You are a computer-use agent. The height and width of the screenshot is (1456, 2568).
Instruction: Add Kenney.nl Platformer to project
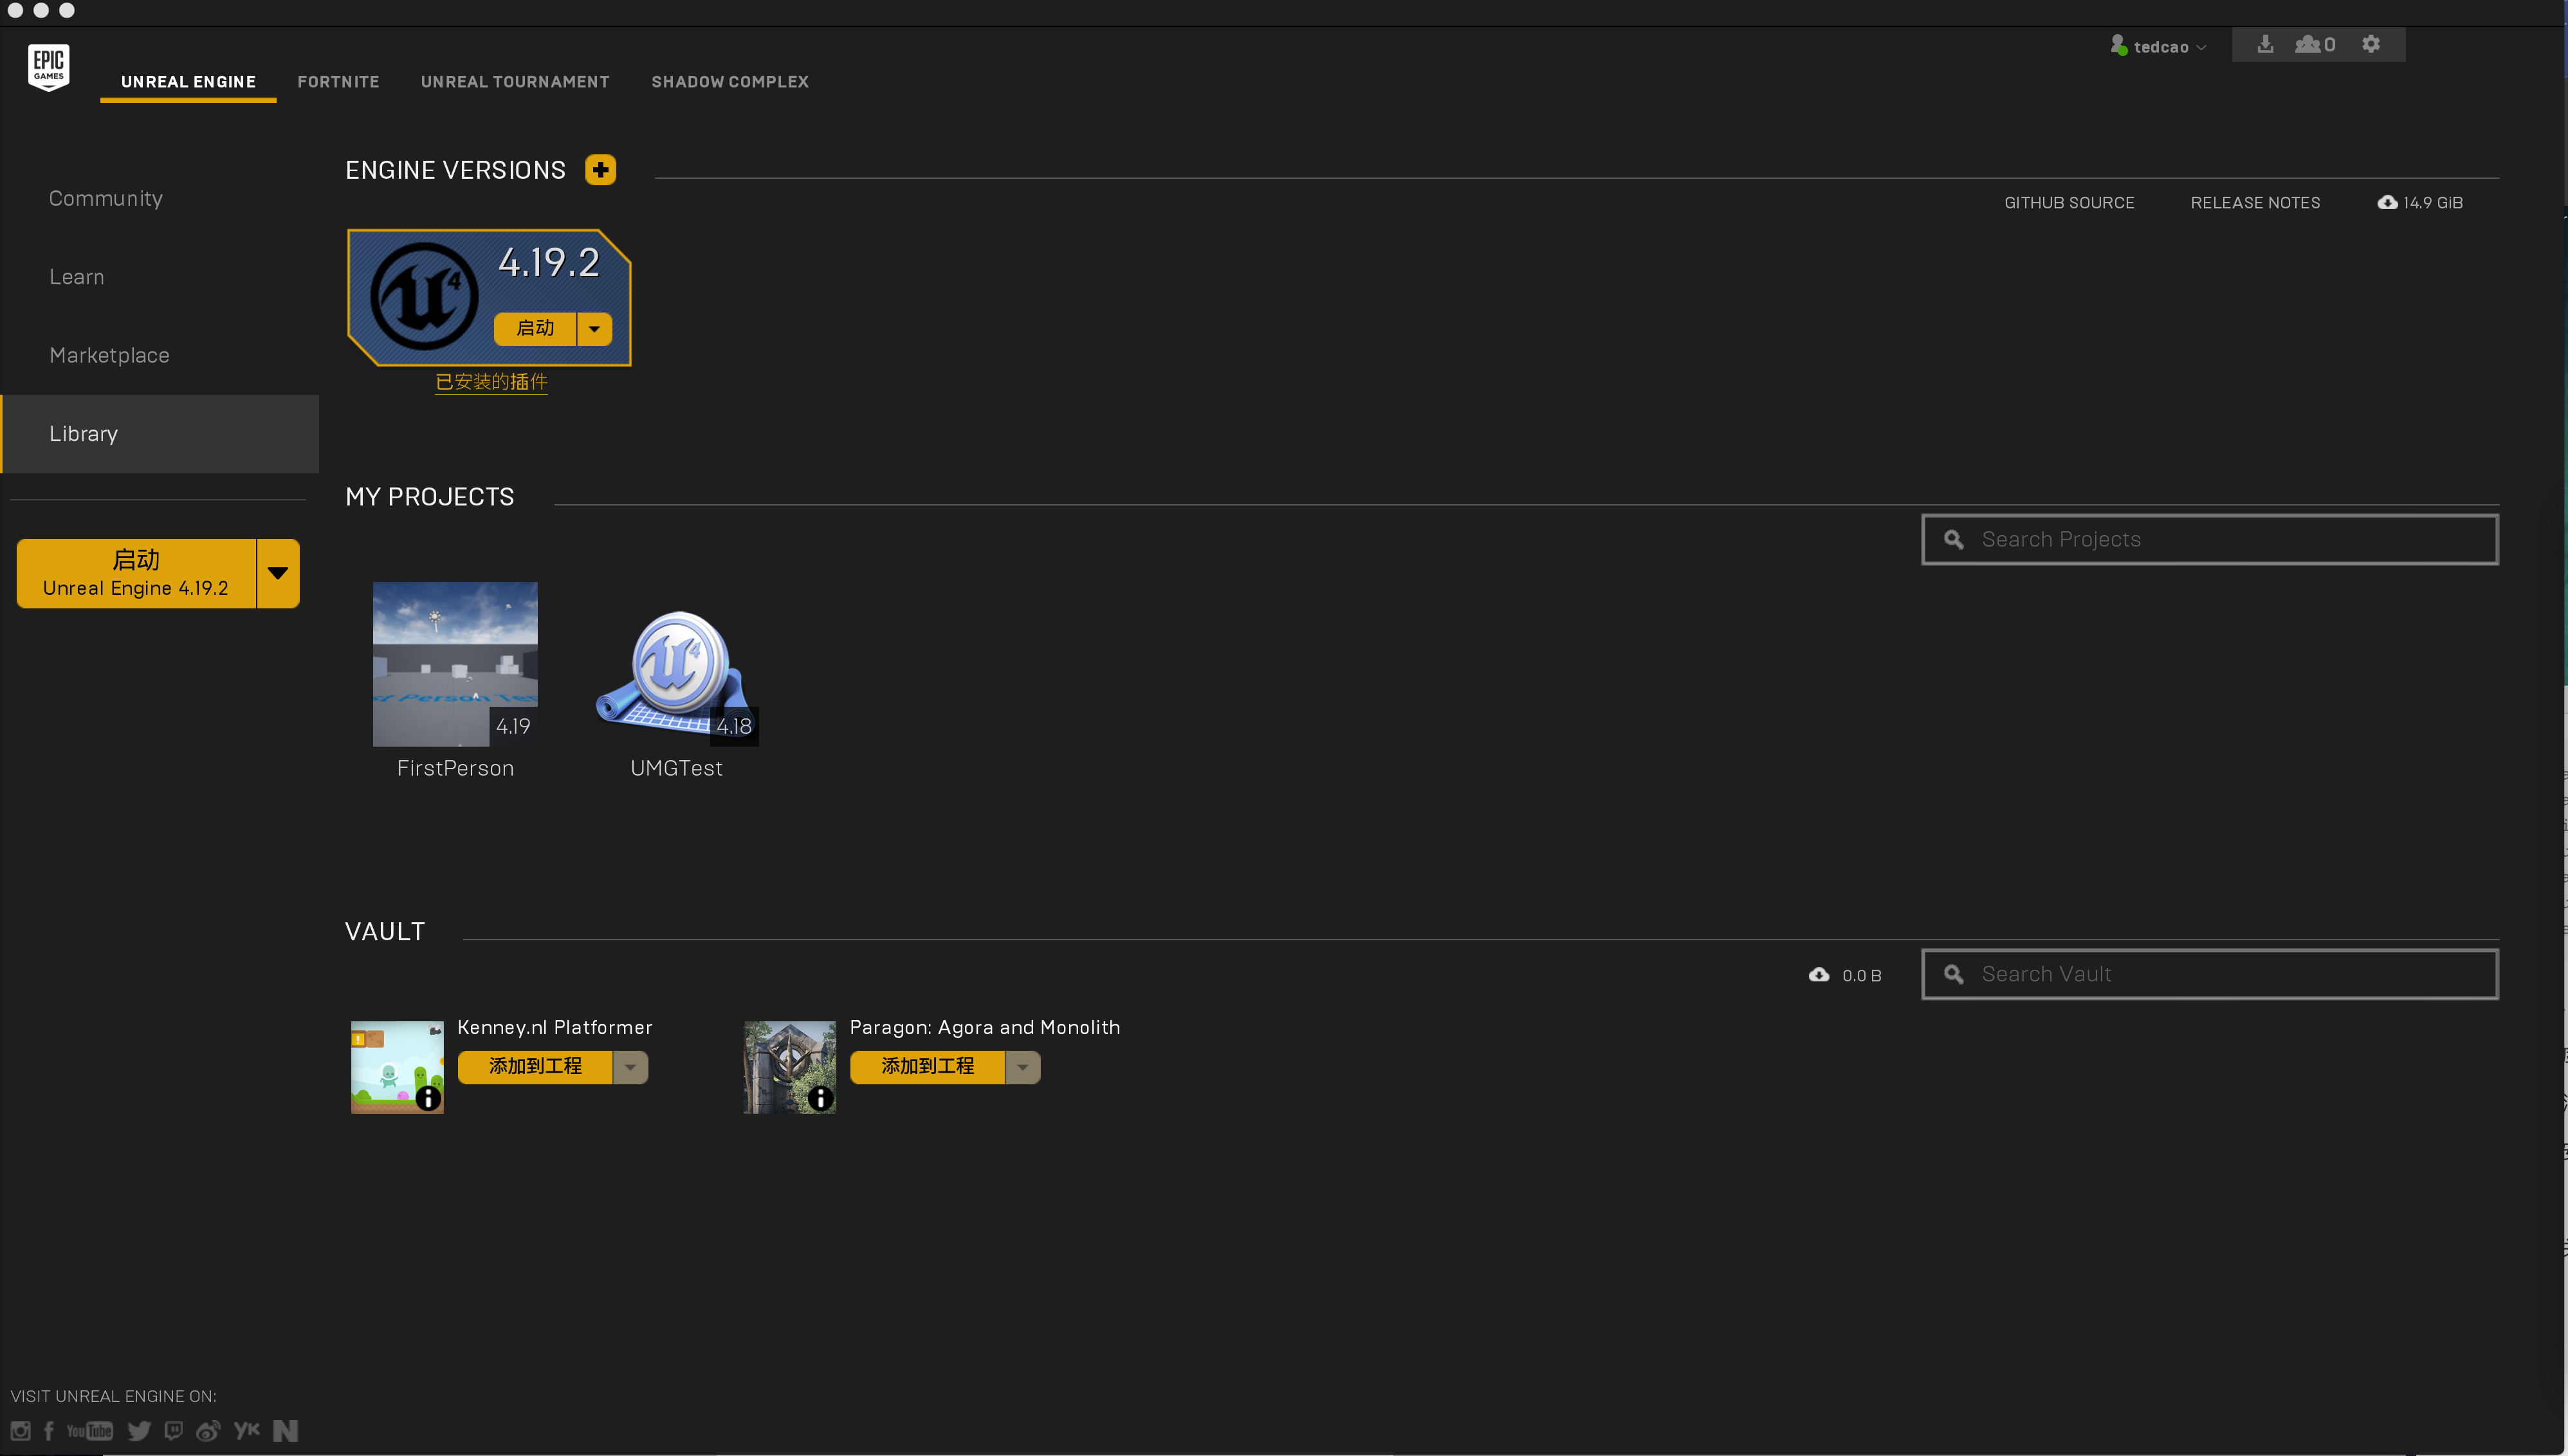click(535, 1067)
